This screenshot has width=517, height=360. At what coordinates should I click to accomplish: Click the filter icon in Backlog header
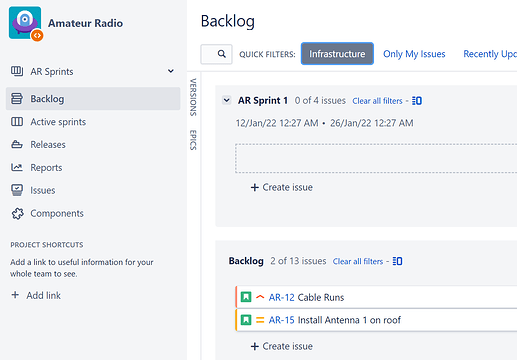click(x=397, y=261)
